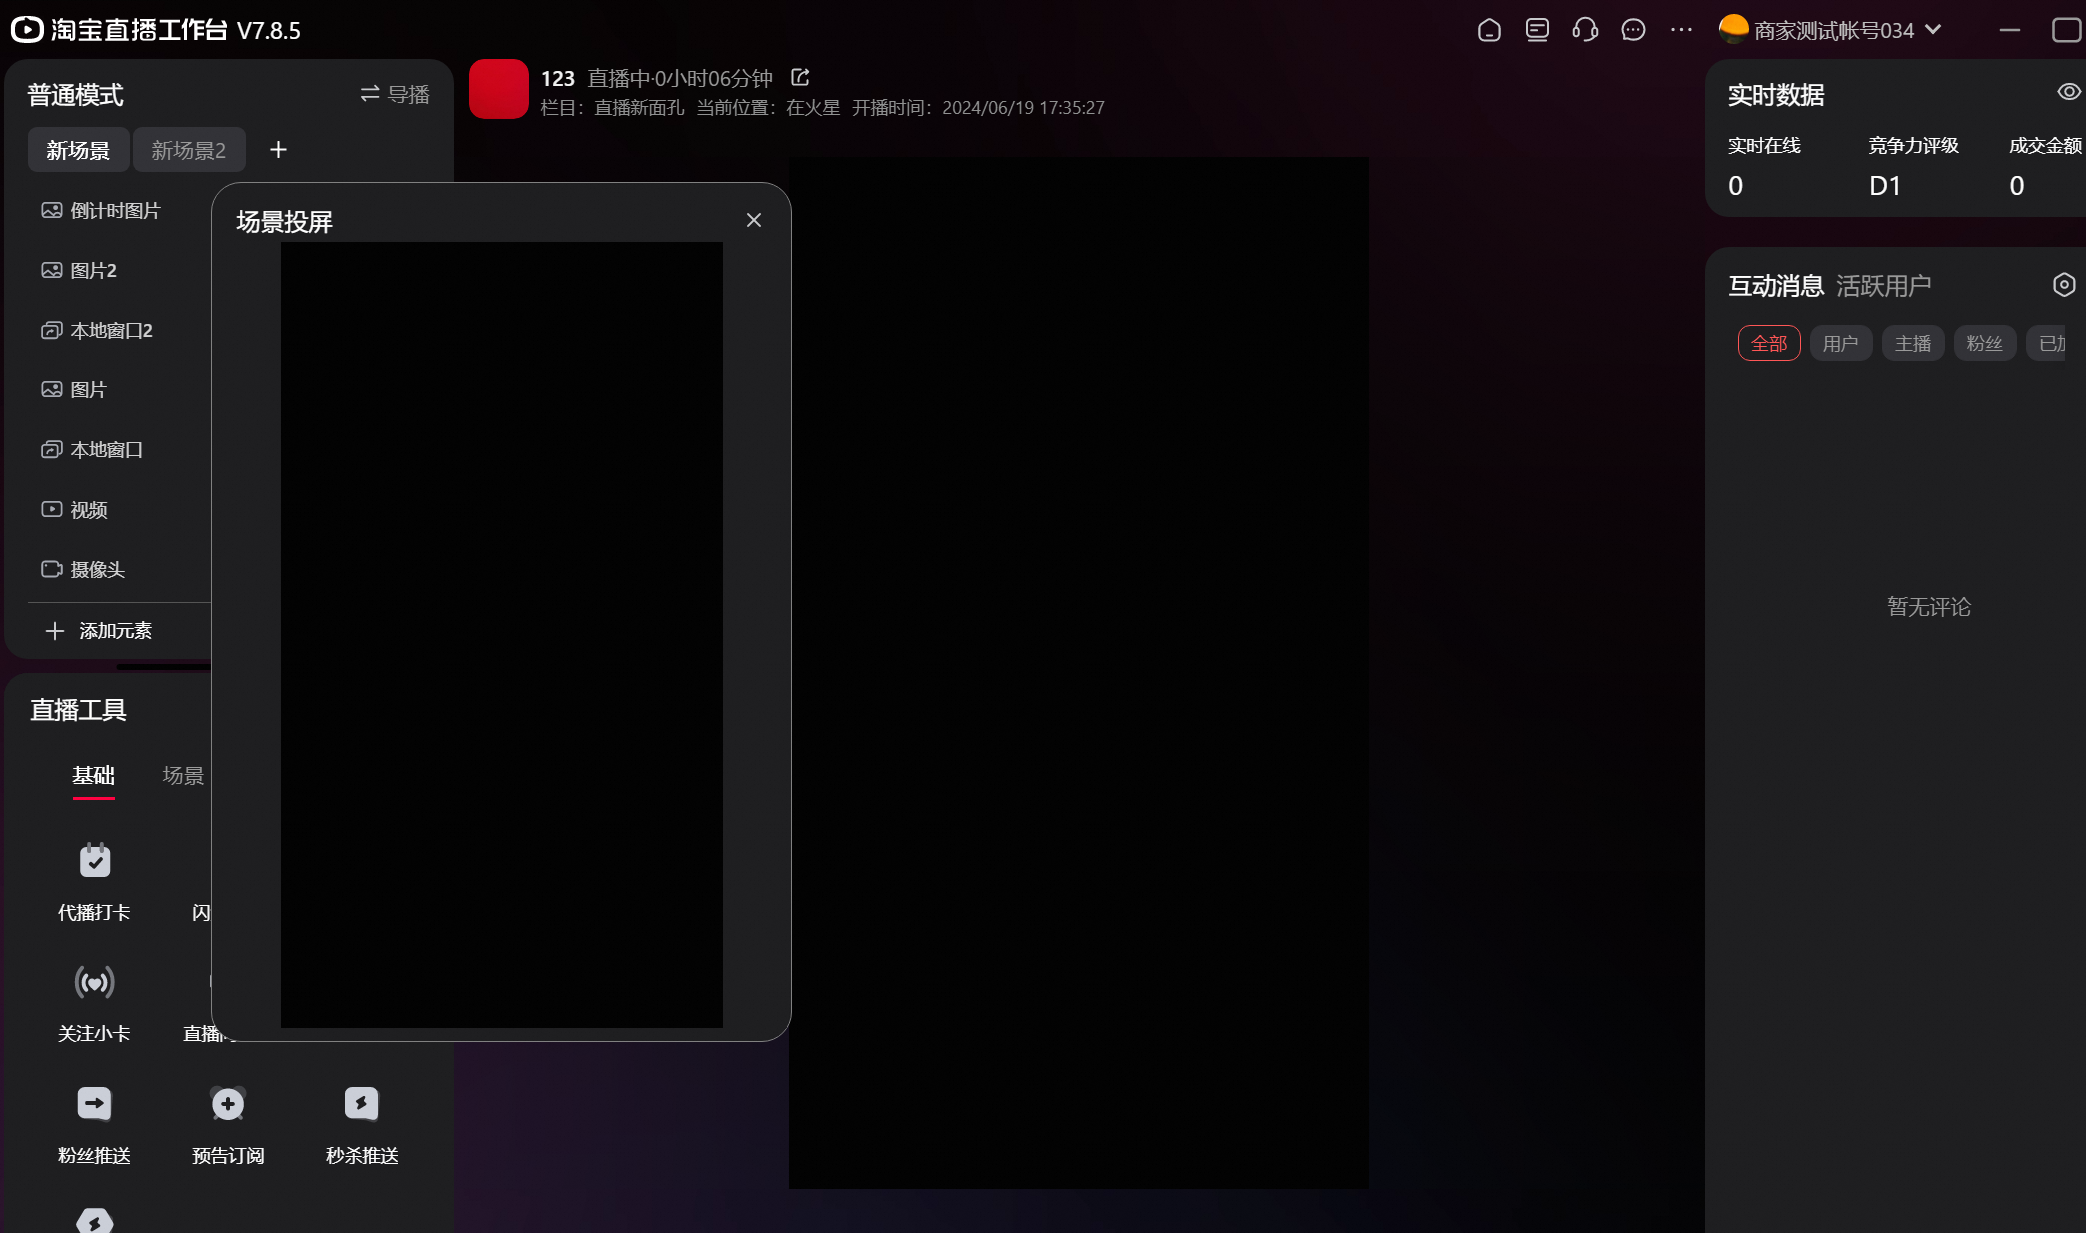Open the 预告订阅 tool
2086x1233 pixels.
pyautogui.click(x=228, y=1125)
